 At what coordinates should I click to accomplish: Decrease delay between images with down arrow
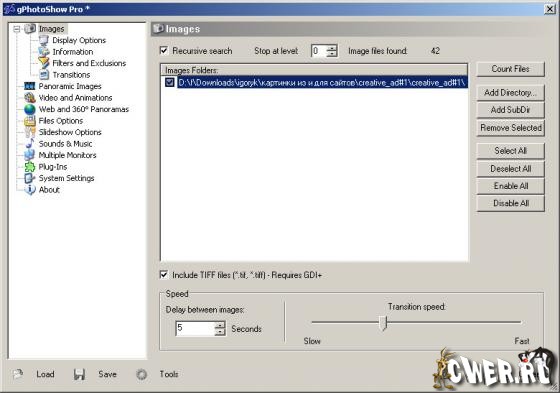pos(220,332)
